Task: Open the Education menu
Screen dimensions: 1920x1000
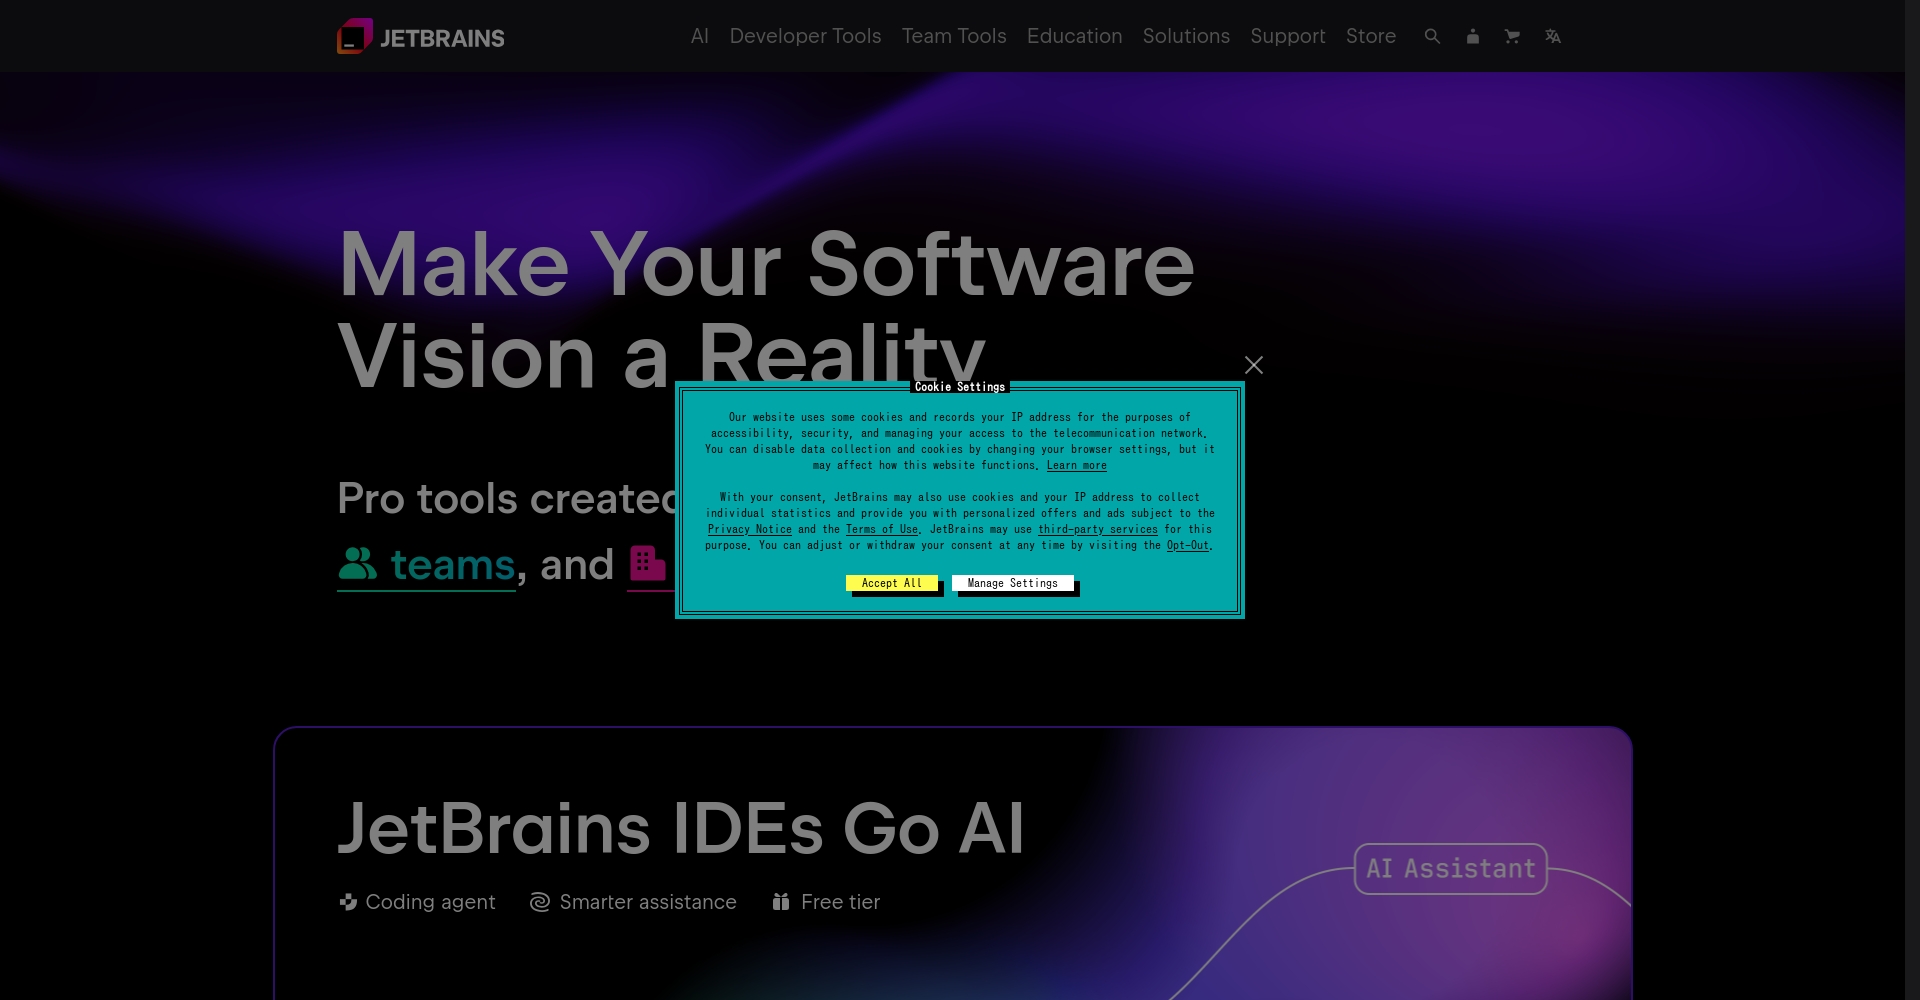Action: (x=1074, y=36)
